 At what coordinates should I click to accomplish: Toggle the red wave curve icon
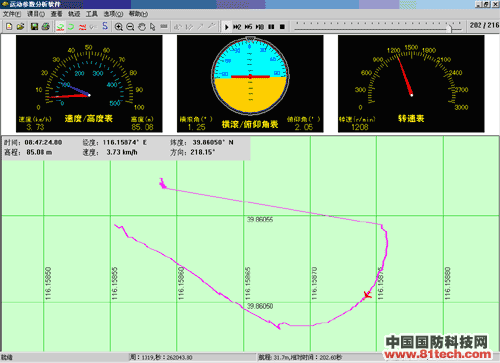point(82,27)
